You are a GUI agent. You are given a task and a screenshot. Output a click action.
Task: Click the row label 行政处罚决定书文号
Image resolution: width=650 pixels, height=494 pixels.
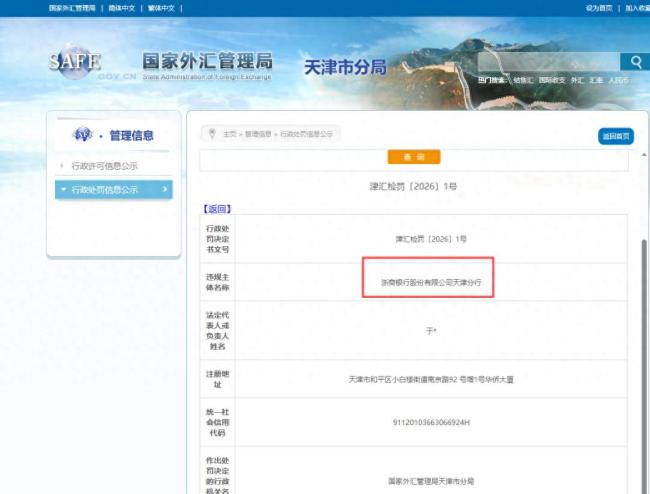tap(218, 239)
